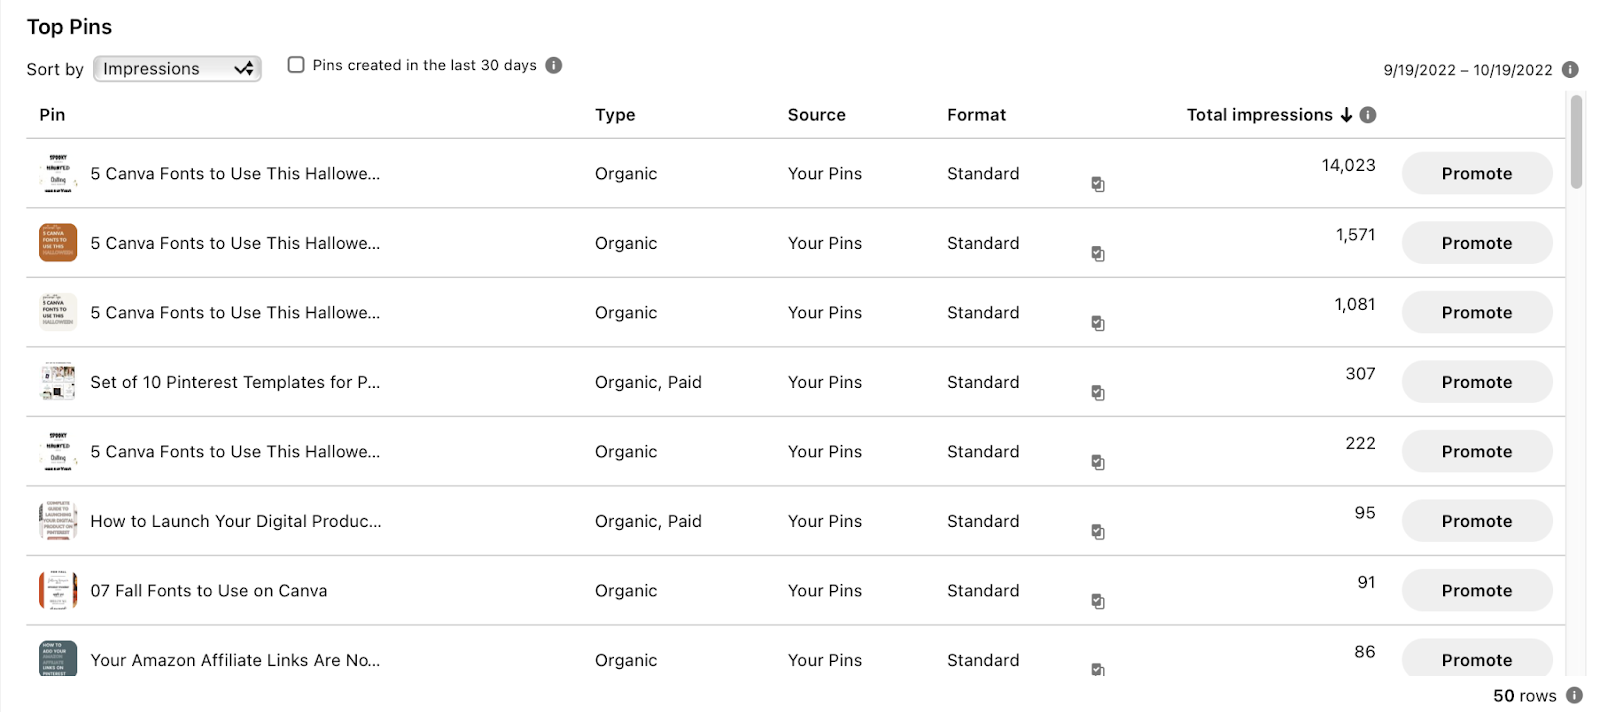Click the stacked-checkmark icon in the 14,023 impressions row
The width and height of the screenshot is (1600, 712).
pos(1098,184)
